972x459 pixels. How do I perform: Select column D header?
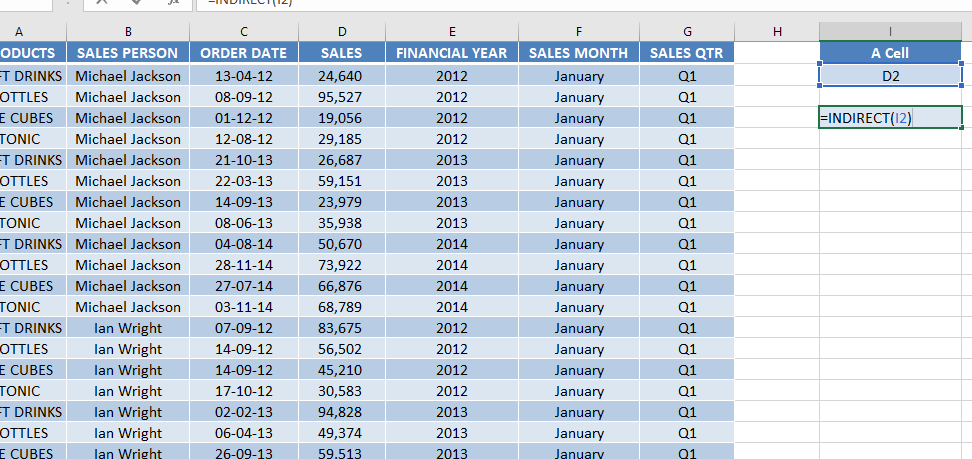click(x=342, y=32)
